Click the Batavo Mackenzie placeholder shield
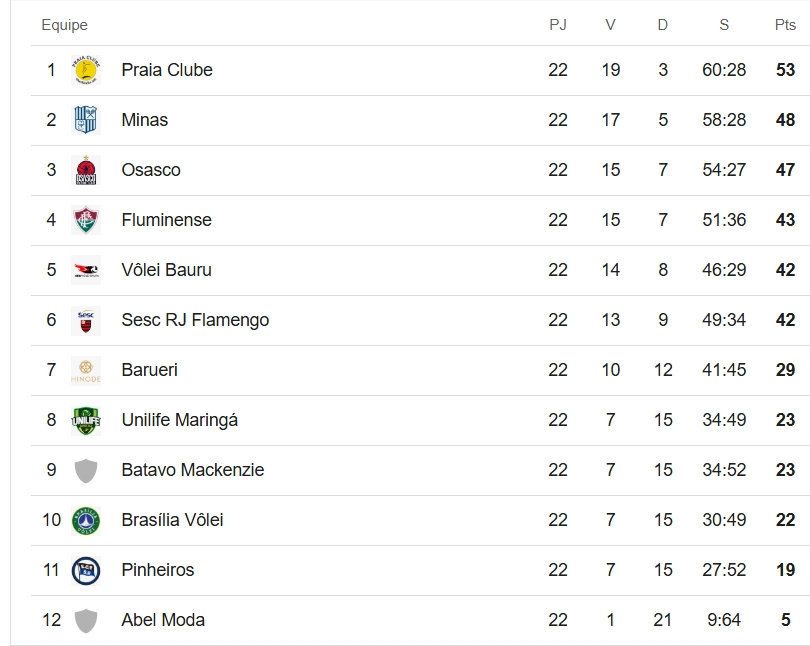The height and width of the screenshot is (646, 810). (x=86, y=470)
